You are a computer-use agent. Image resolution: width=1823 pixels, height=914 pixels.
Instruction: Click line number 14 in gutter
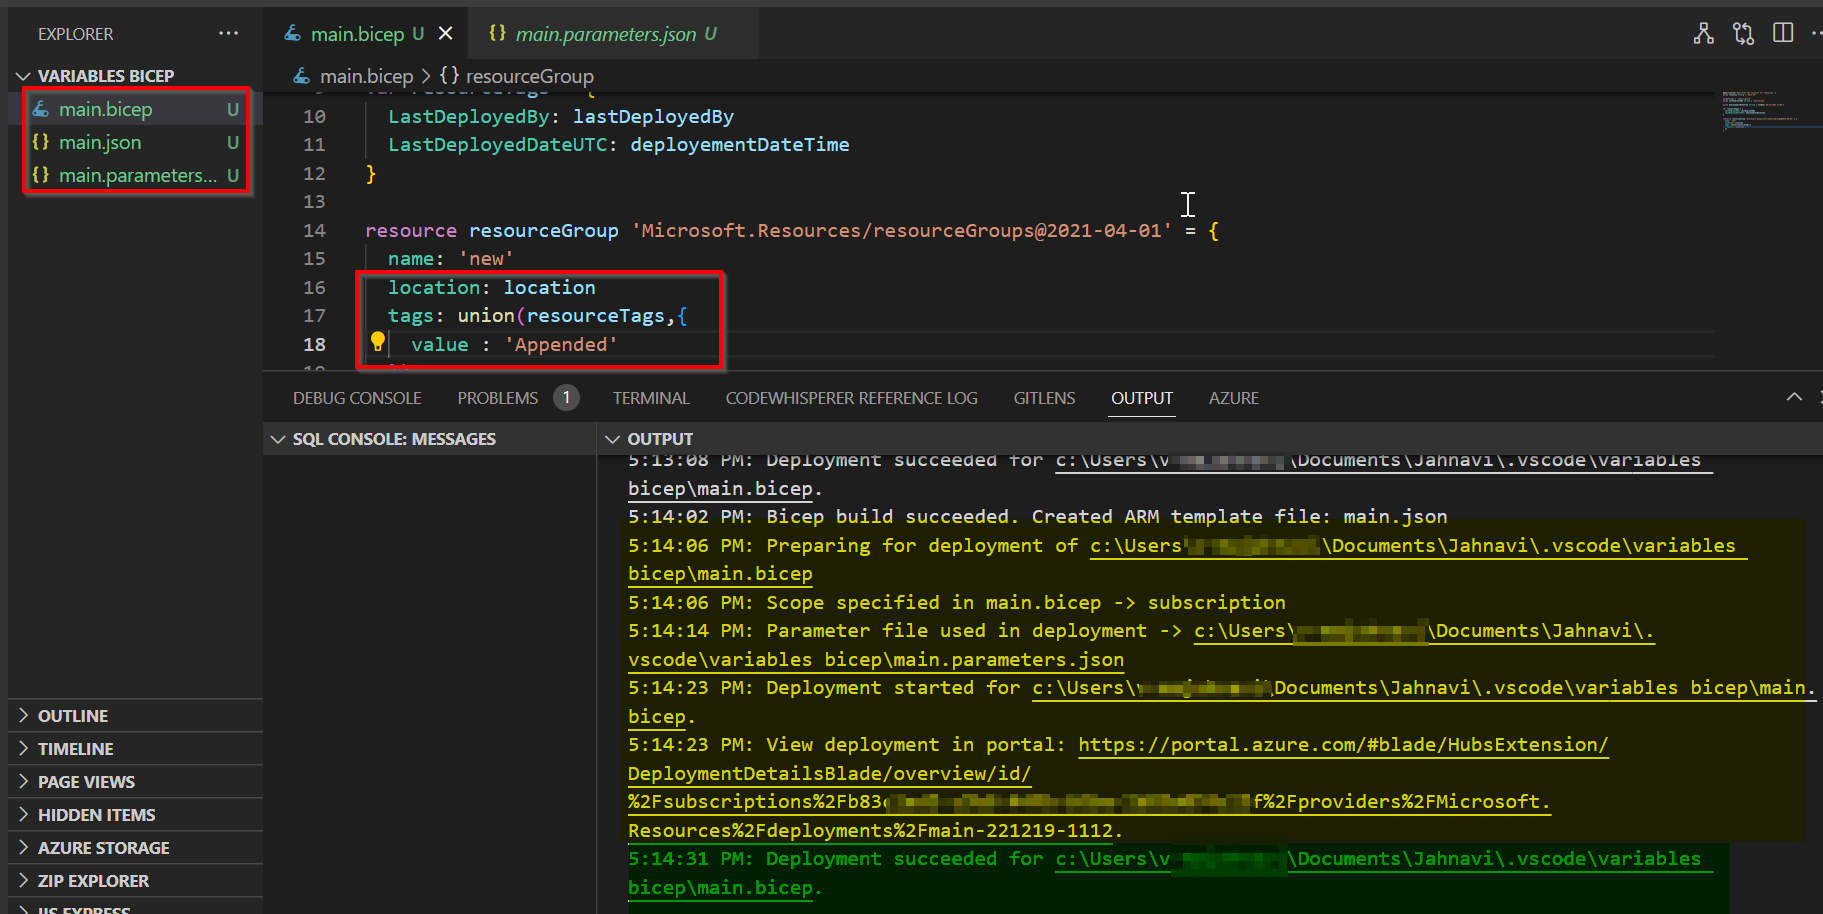click(314, 230)
